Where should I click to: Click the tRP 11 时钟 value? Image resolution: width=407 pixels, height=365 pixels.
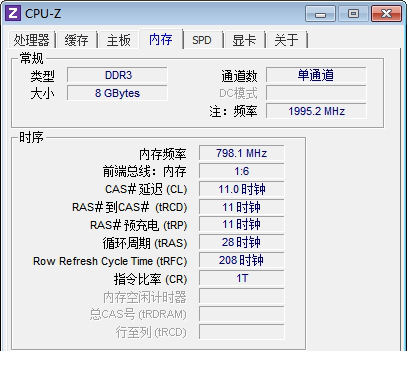click(x=242, y=224)
